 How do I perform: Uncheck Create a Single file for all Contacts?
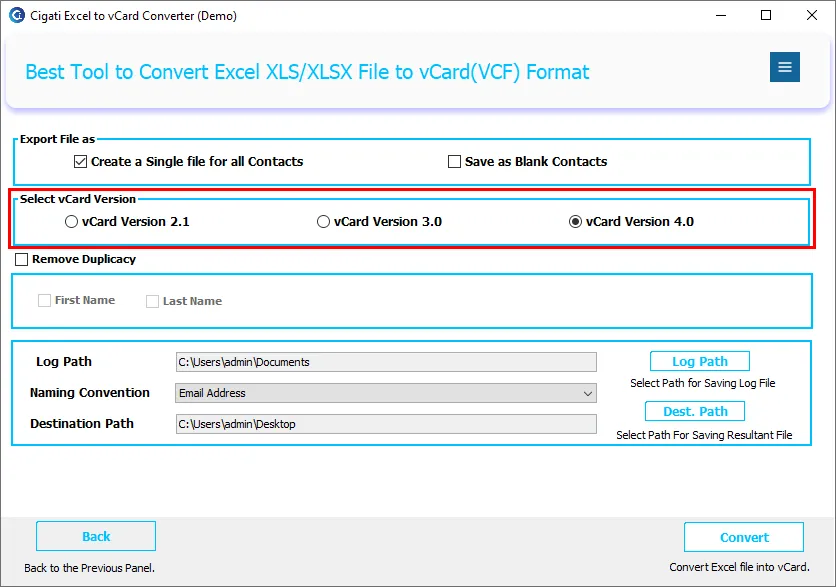(81, 162)
